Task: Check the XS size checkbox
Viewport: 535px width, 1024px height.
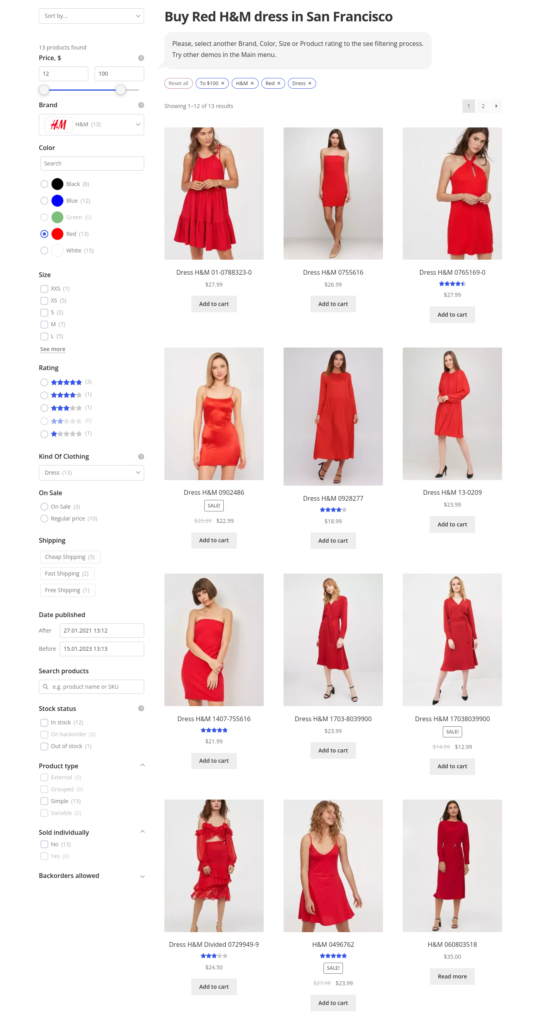Action: click(x=44, y=300)
